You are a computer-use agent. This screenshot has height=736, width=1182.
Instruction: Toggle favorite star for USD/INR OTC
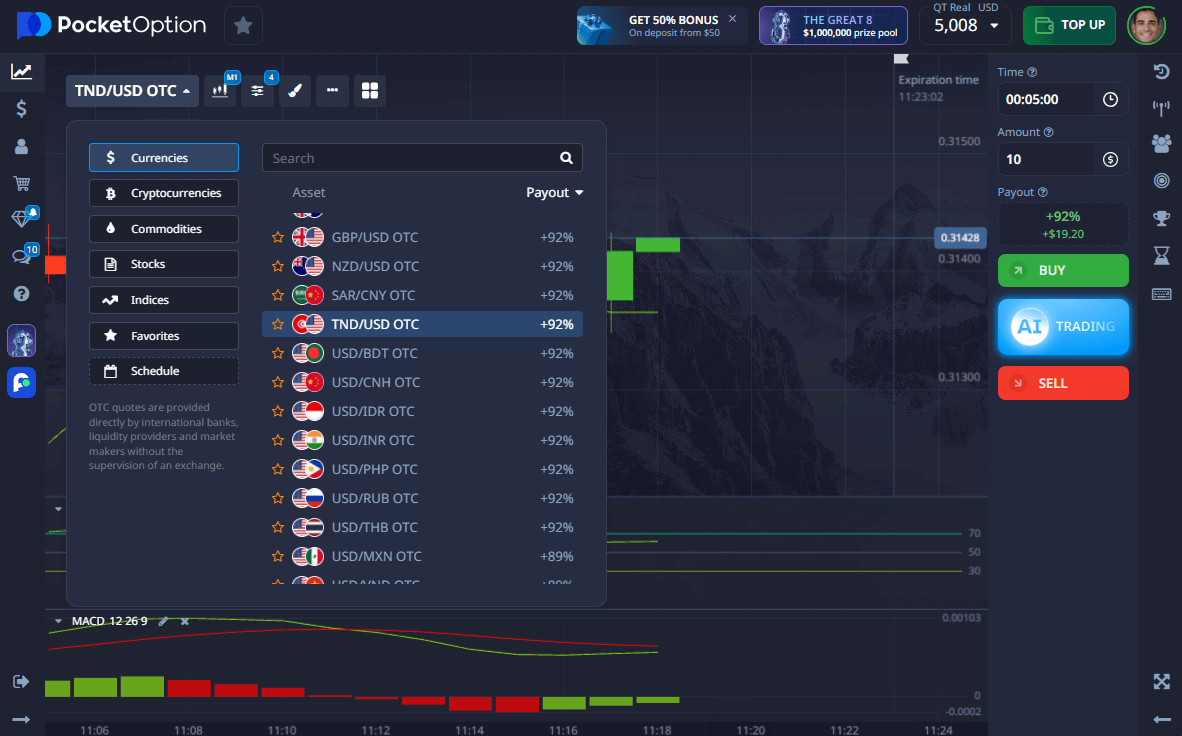(278, 441)
